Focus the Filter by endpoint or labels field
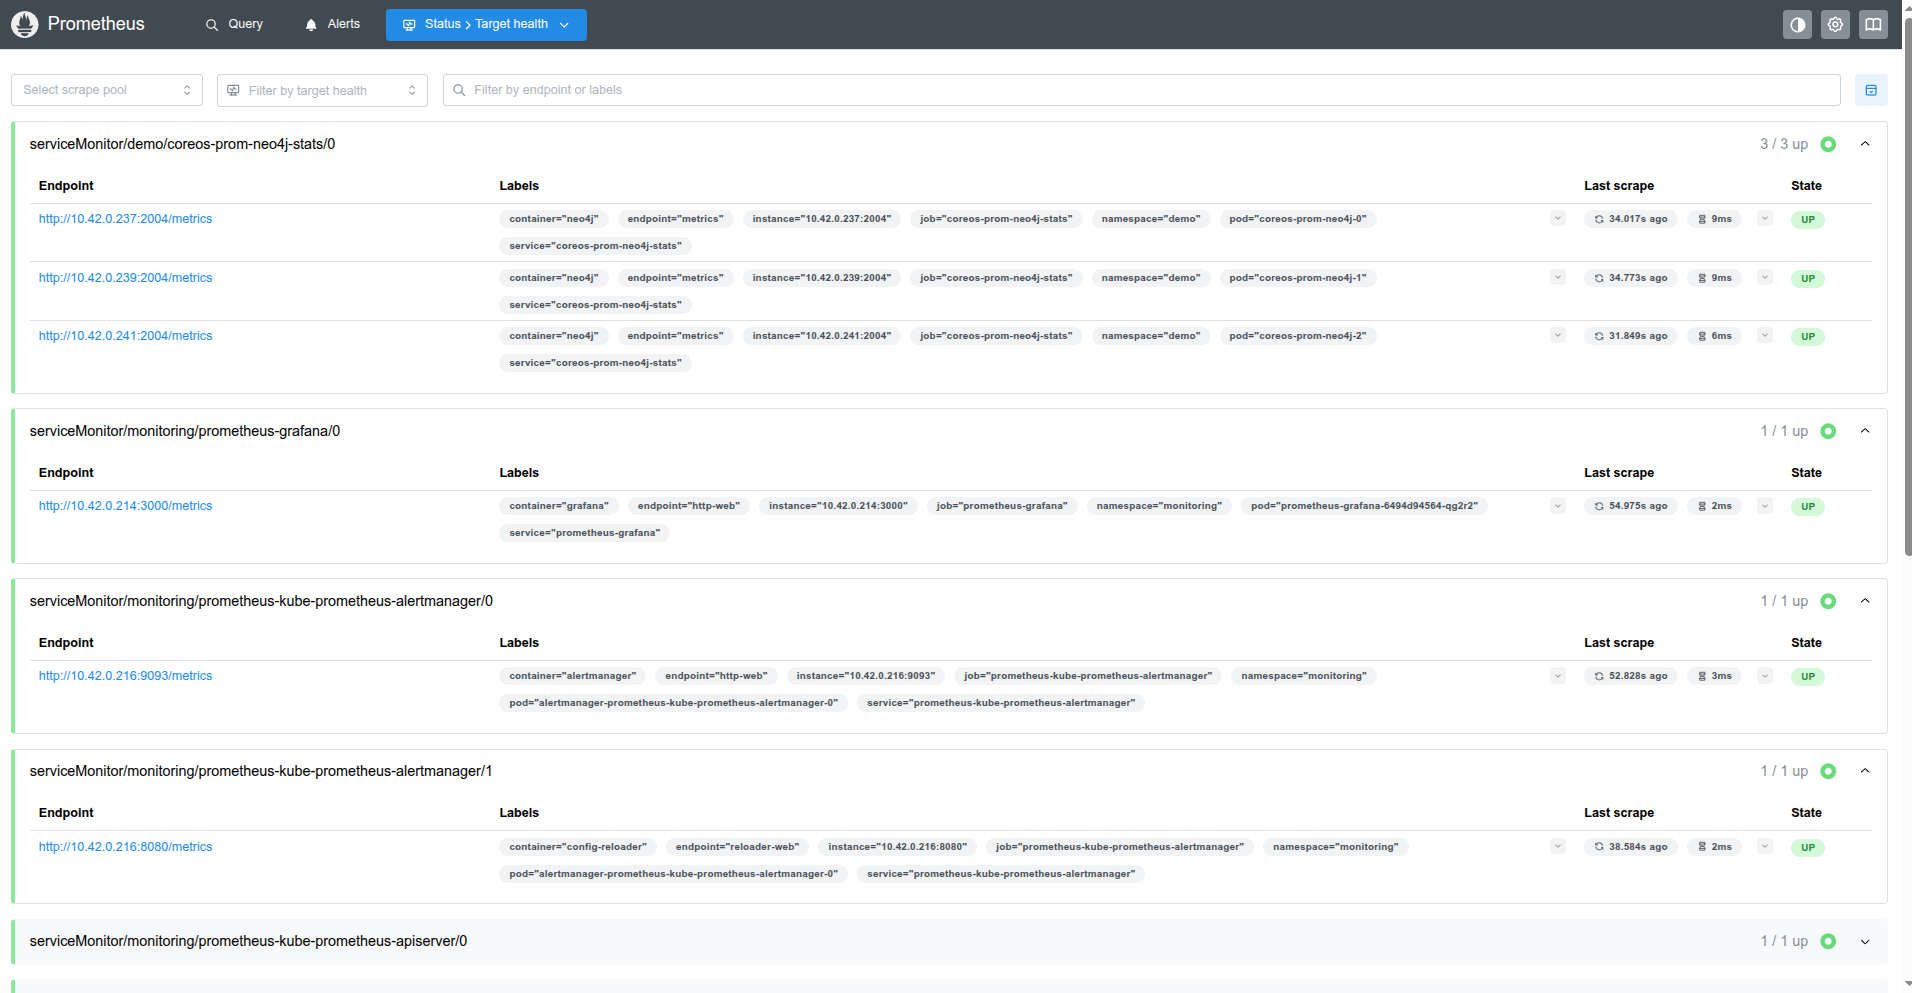 (1141, 90)
